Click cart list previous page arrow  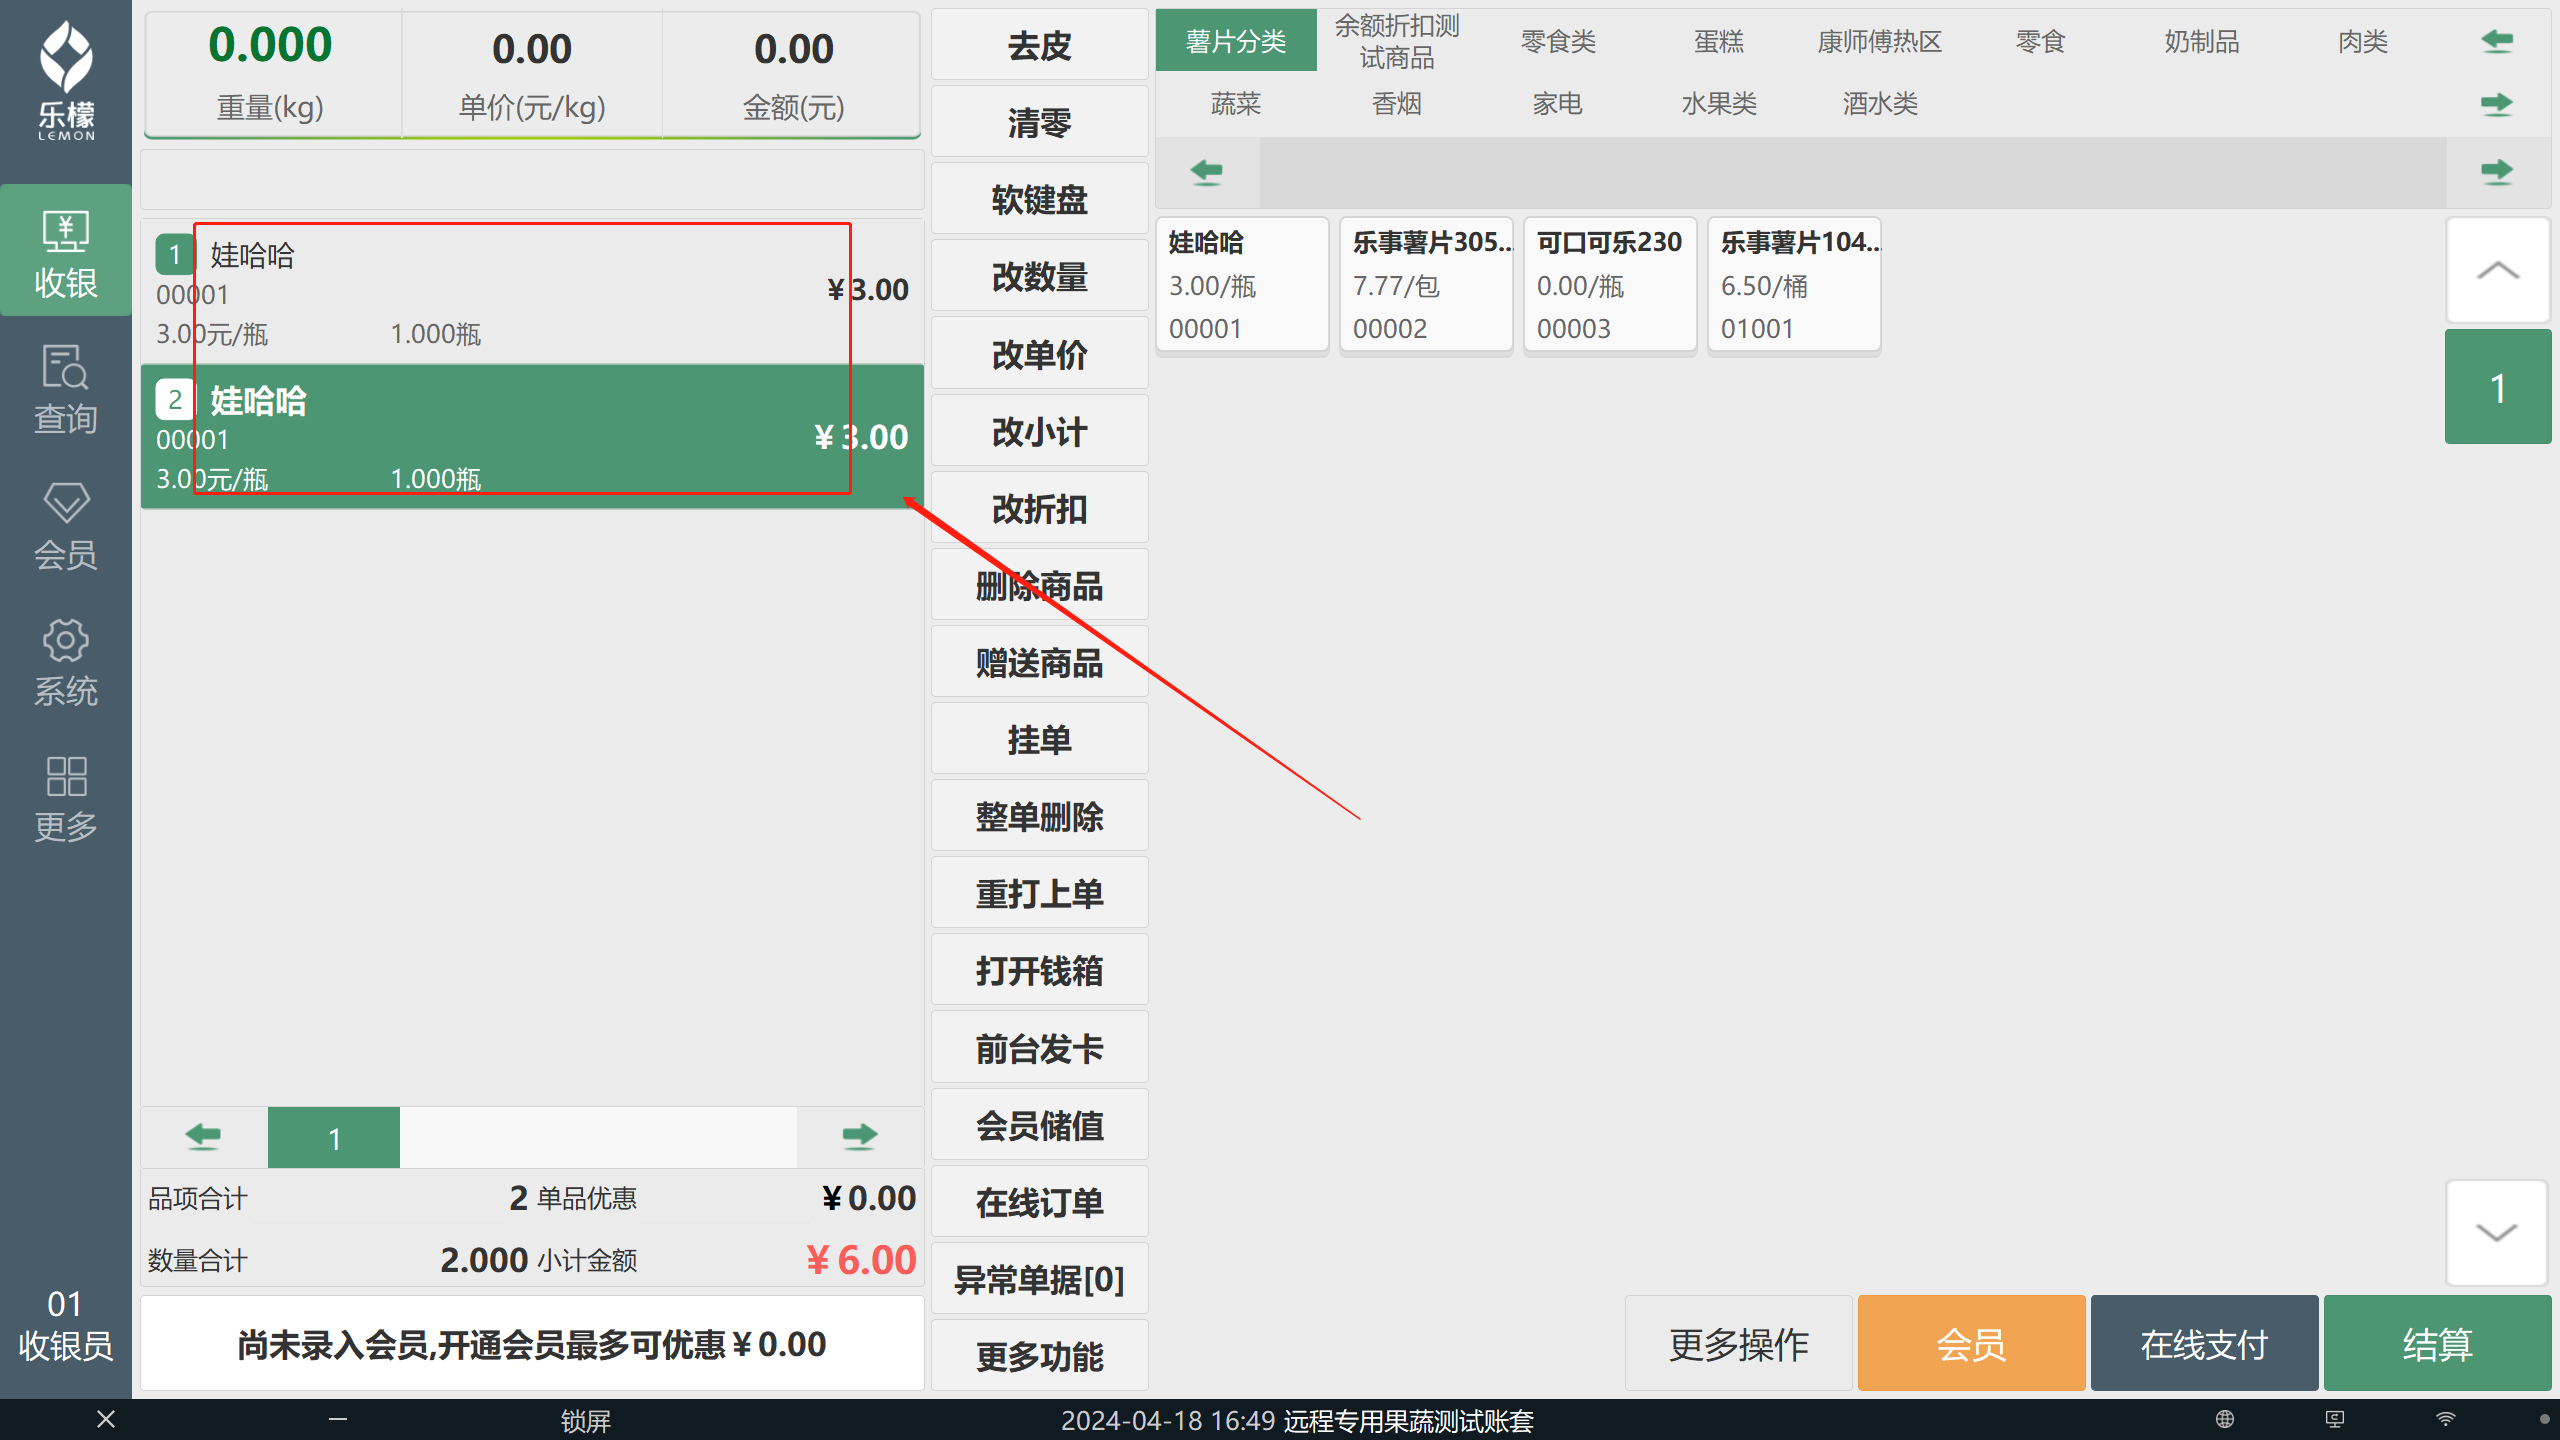pos(204,1136)
